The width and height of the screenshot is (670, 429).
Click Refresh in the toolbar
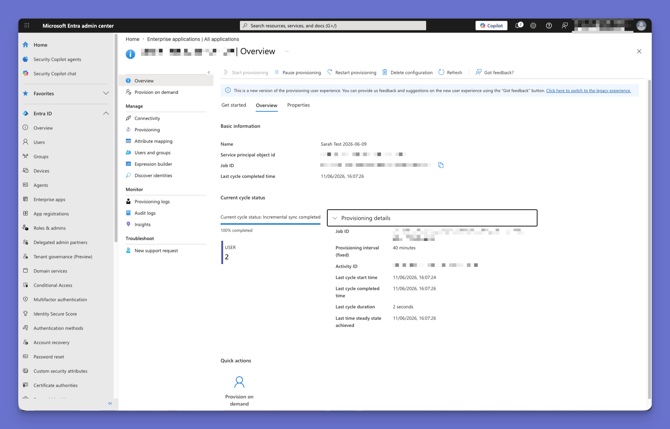click(450, 73)
